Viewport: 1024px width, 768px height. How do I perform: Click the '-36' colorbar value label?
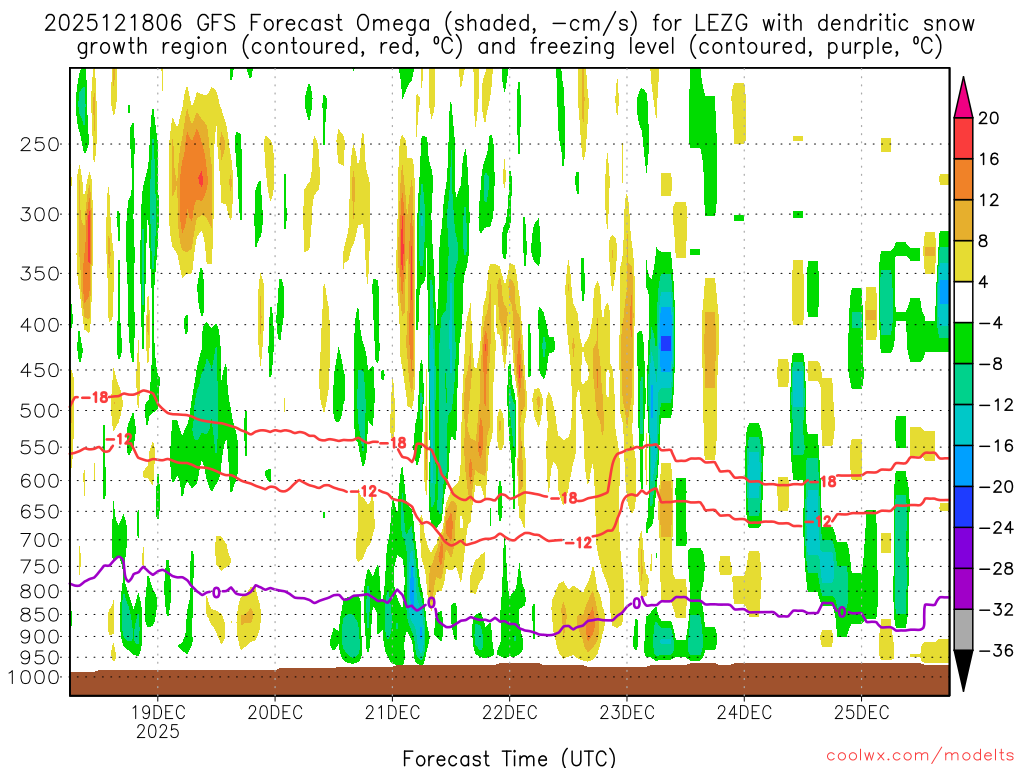996,650
